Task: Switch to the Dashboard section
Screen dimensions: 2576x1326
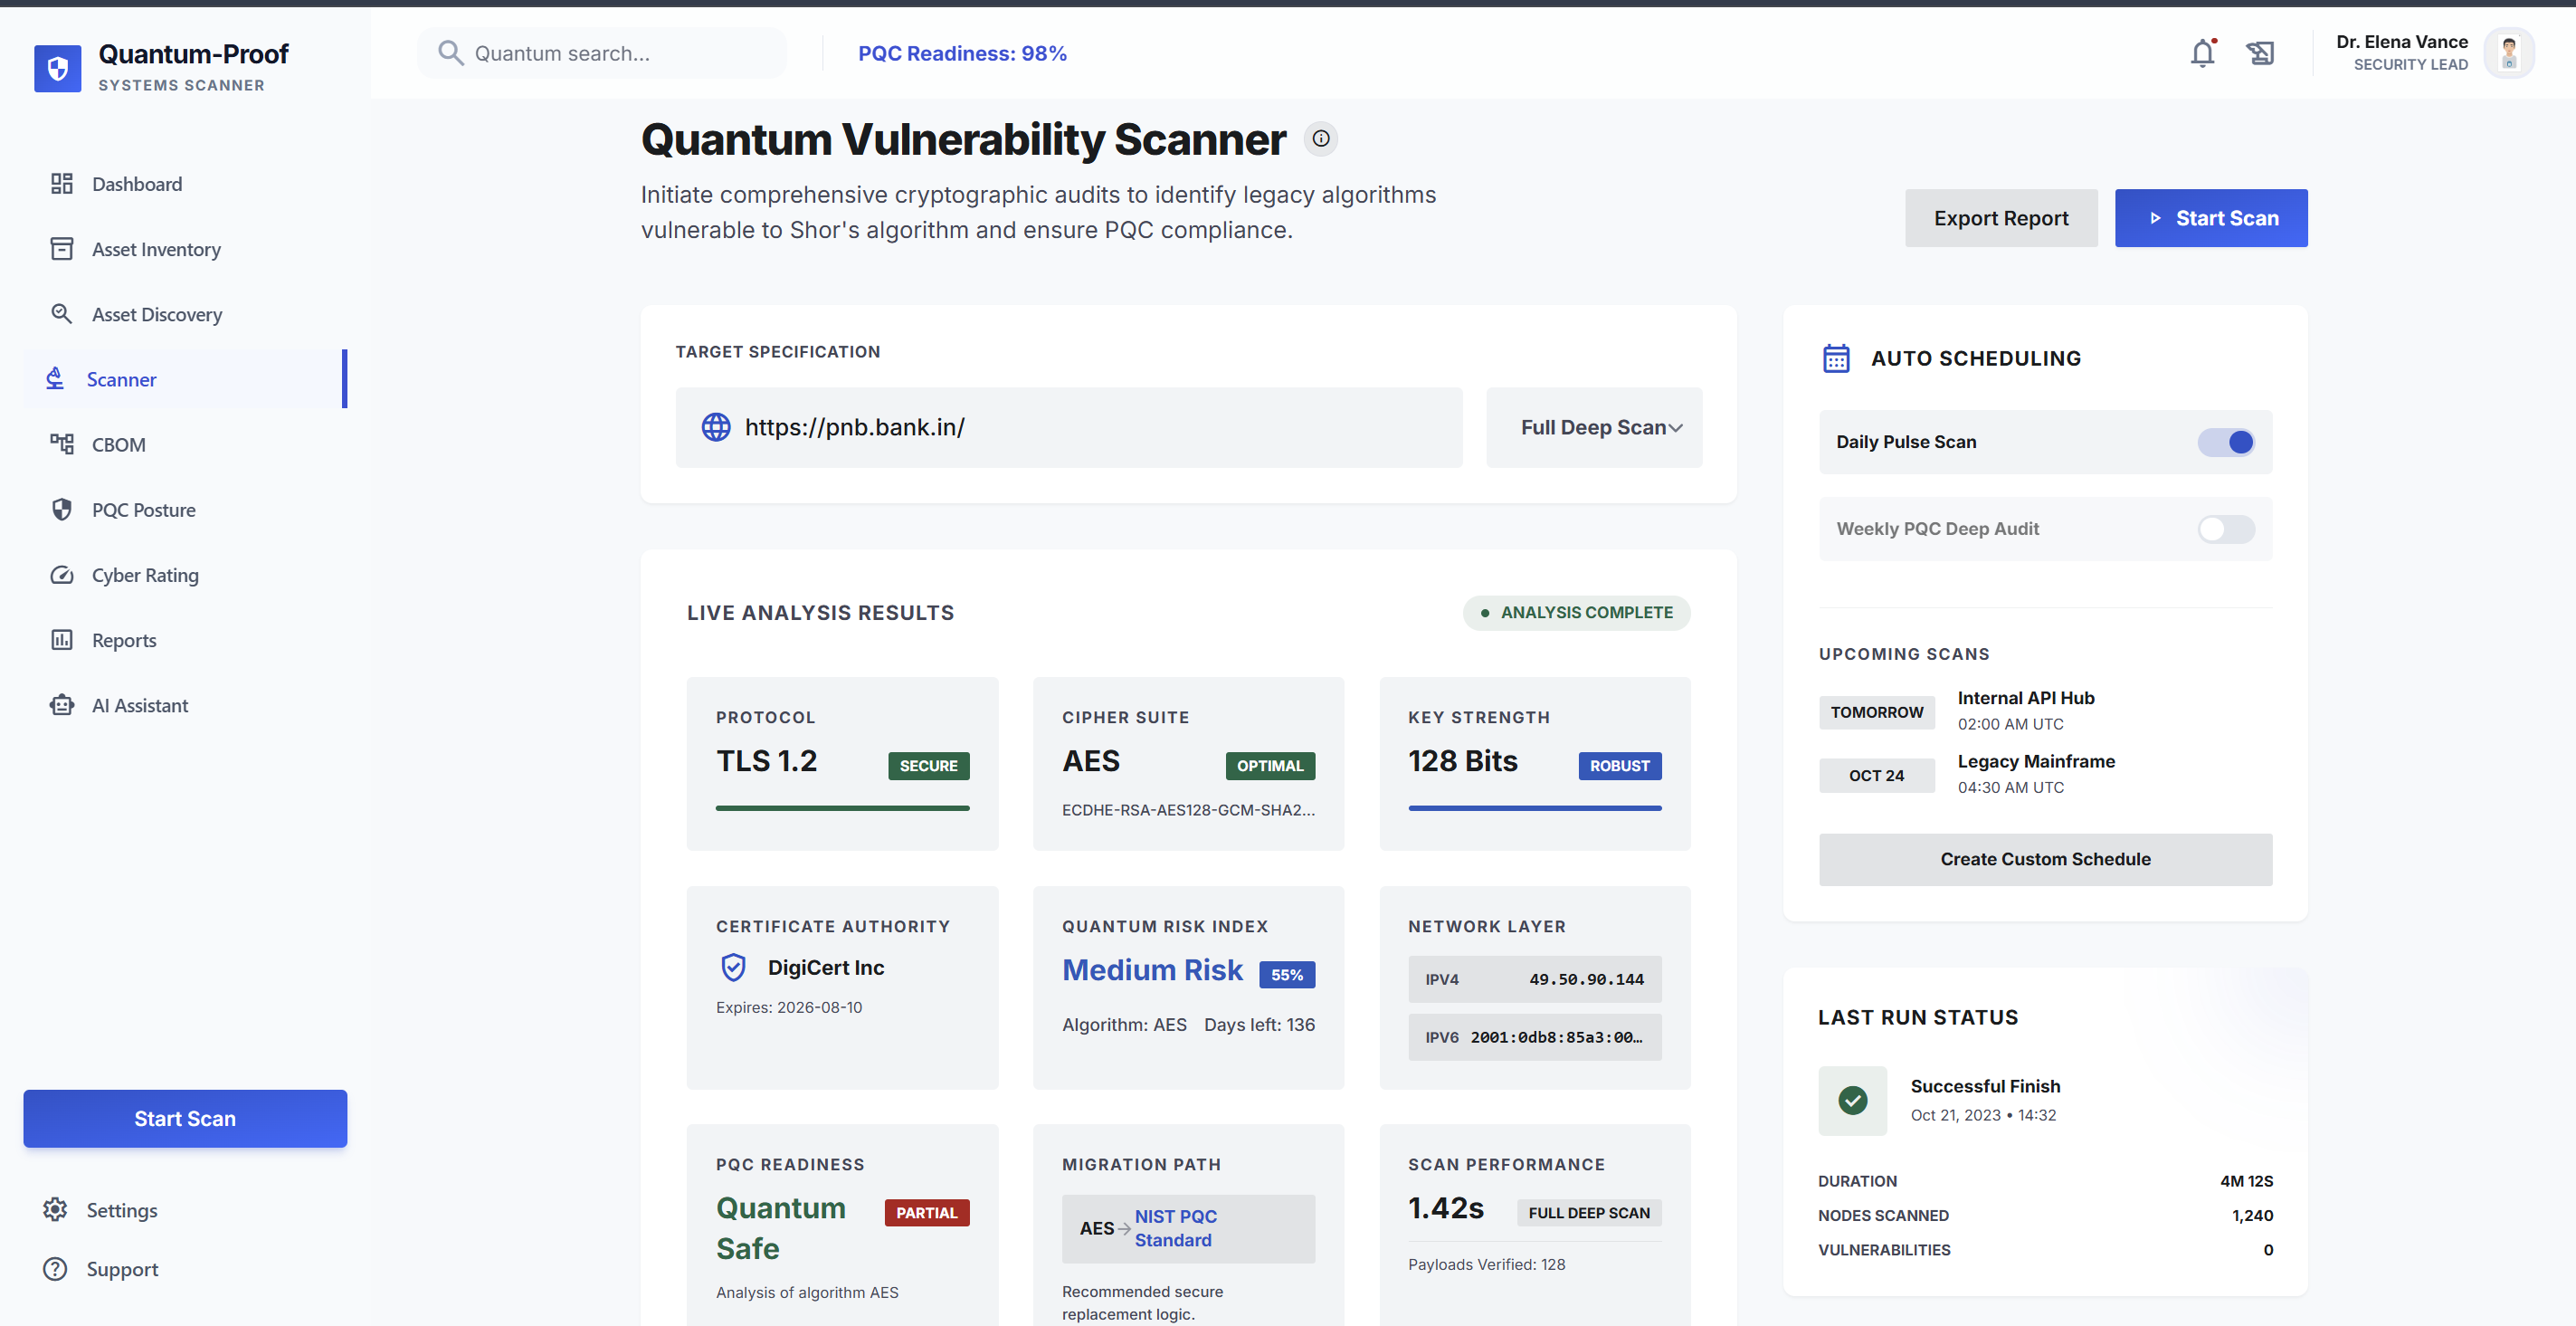Action: pos(137,183)
